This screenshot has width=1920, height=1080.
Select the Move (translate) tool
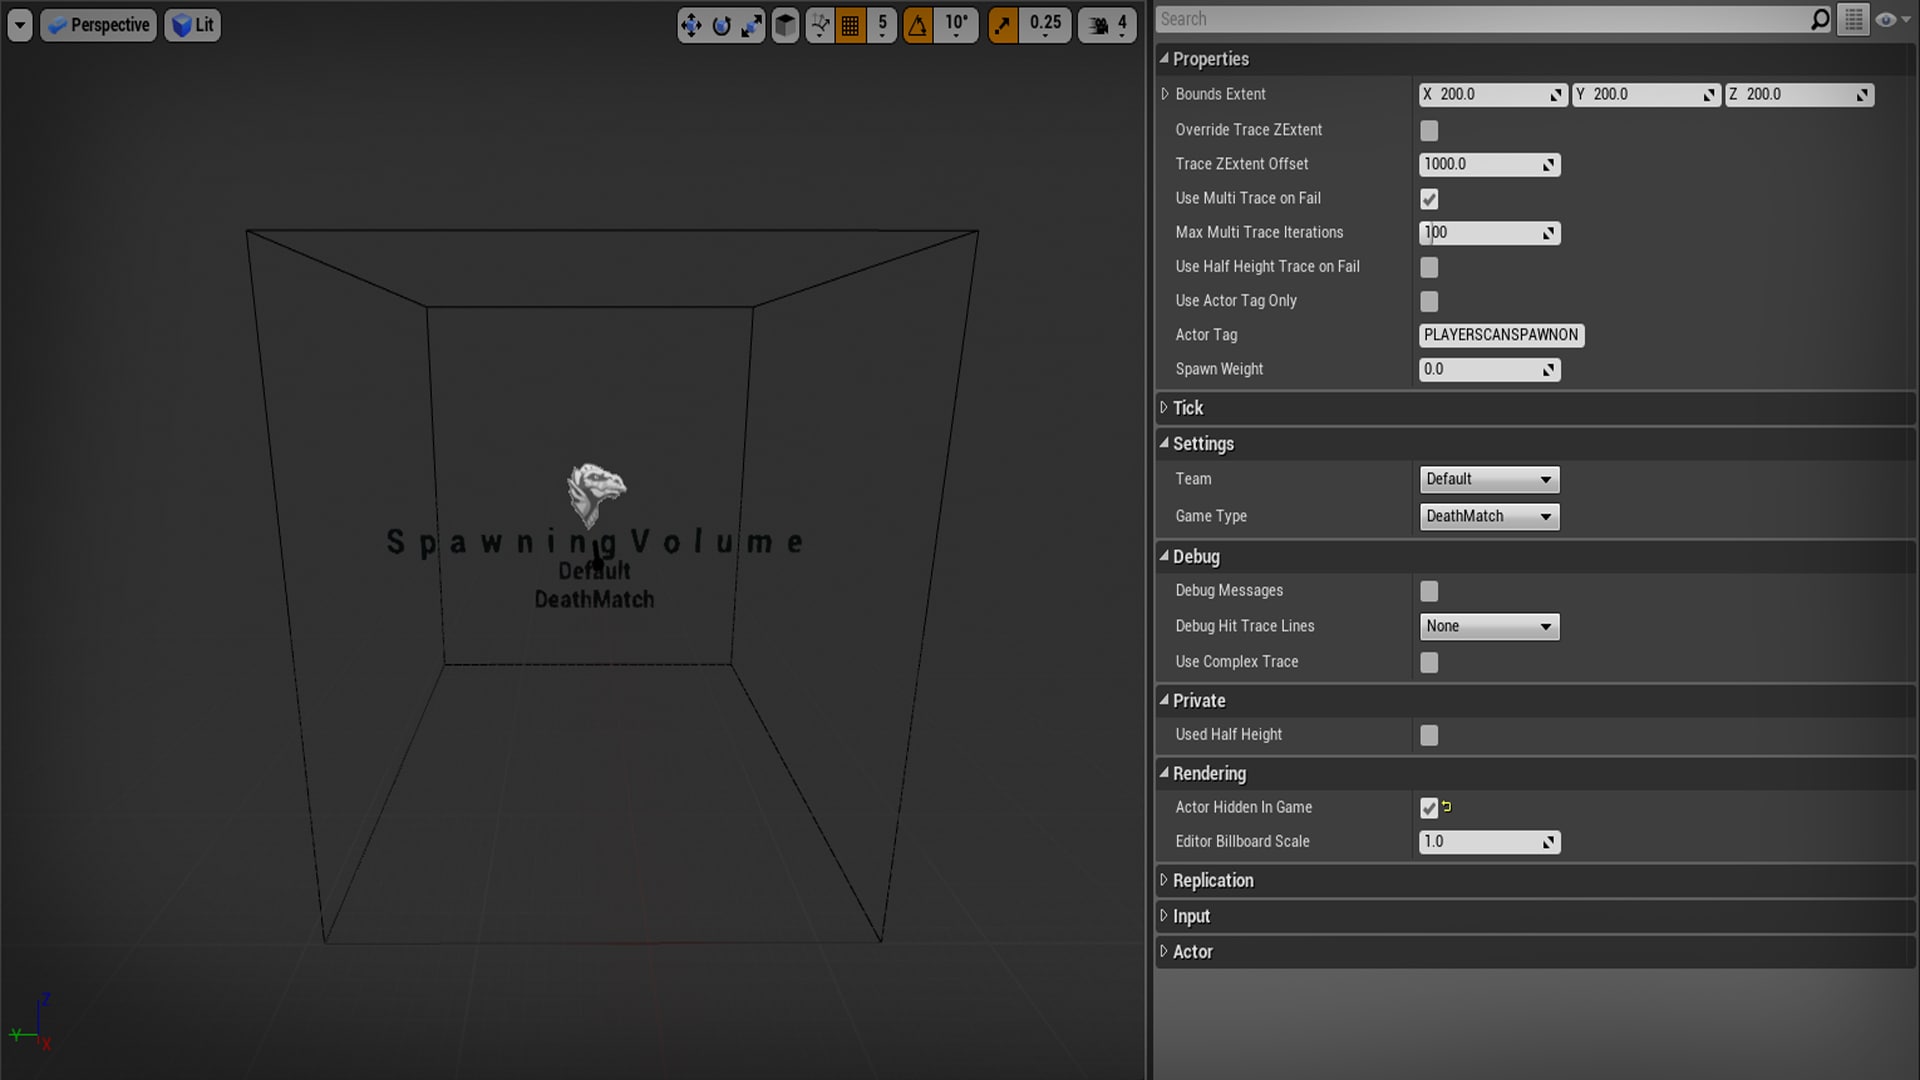pos(690,25)
